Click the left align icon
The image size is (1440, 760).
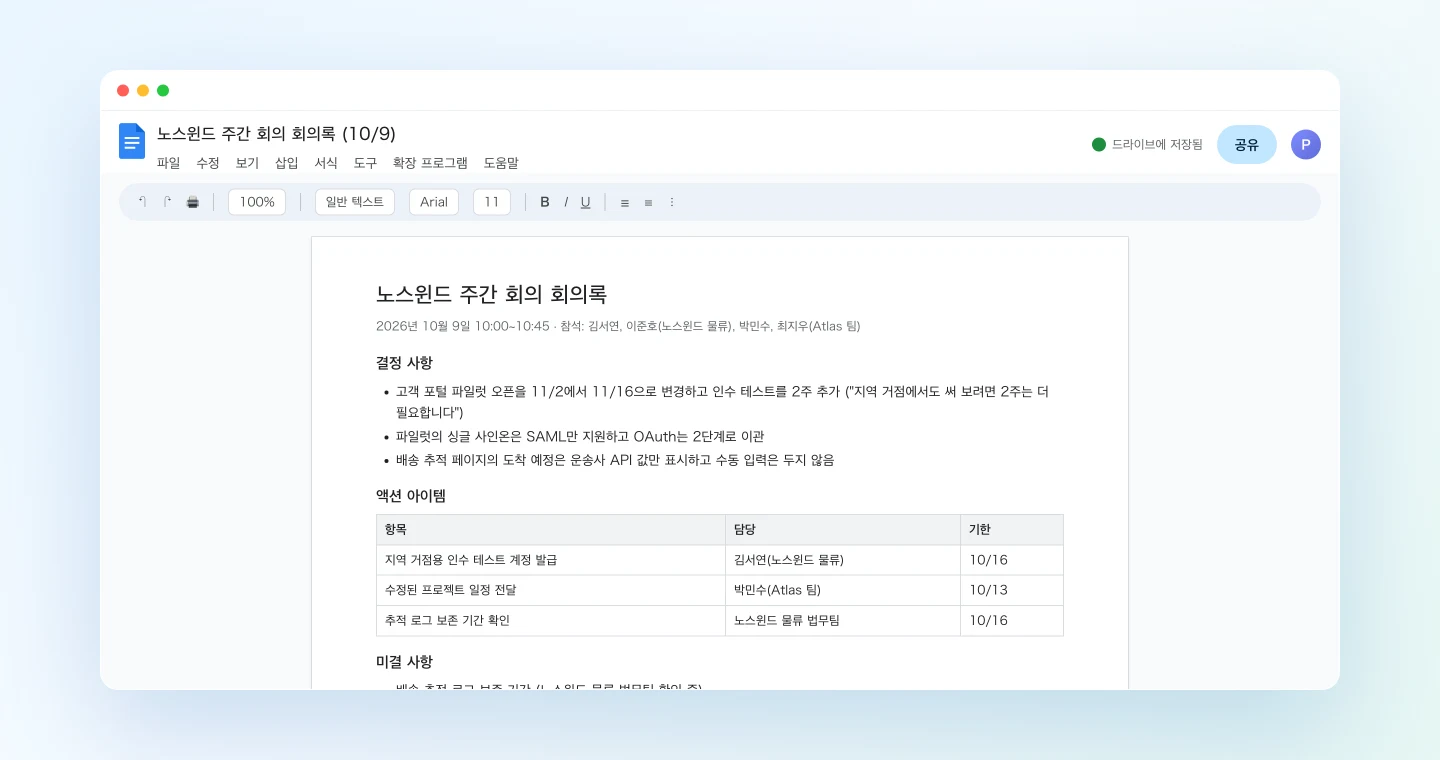tap(625, 202)
